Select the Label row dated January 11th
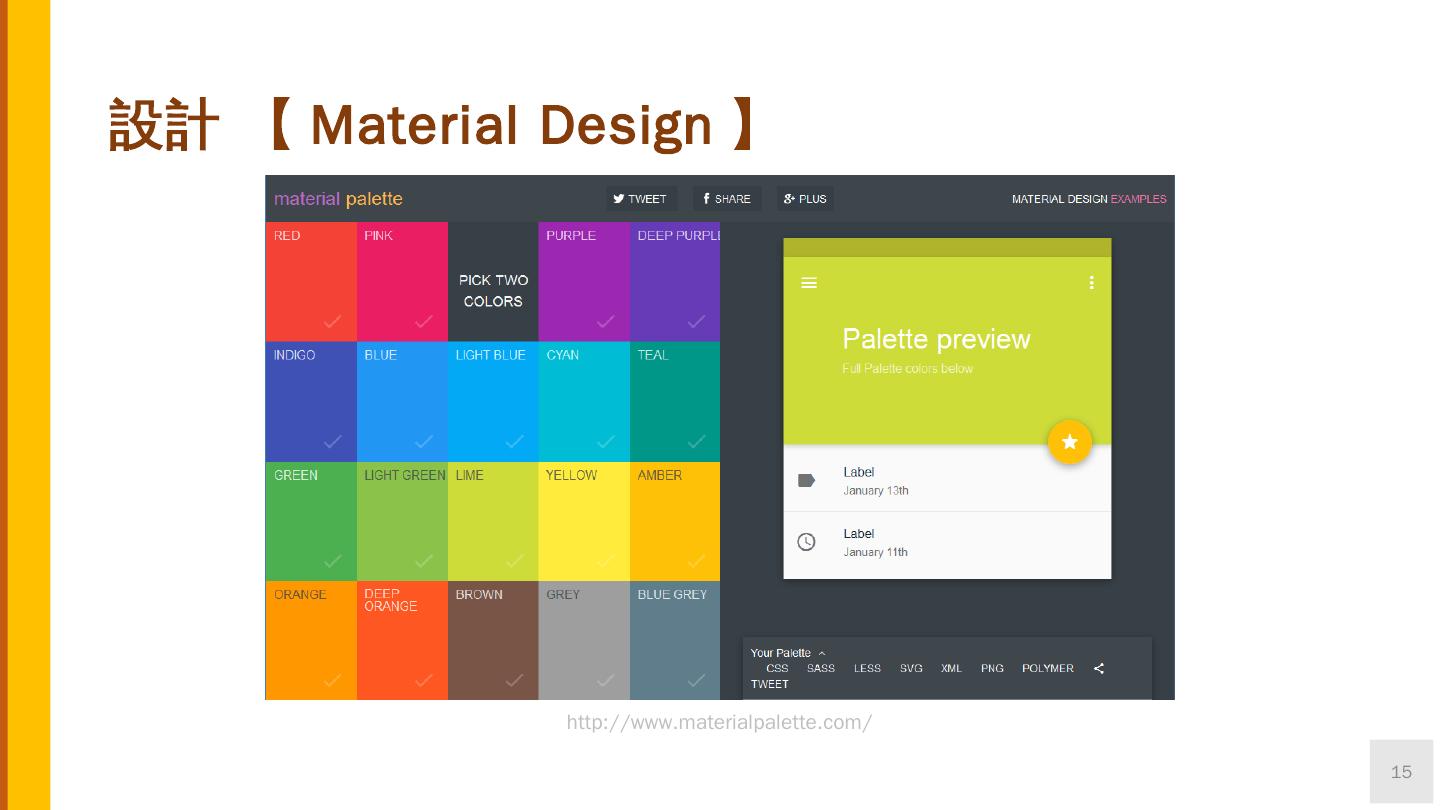The height and width of the screenshot is (810, 1440). point(947,543)
